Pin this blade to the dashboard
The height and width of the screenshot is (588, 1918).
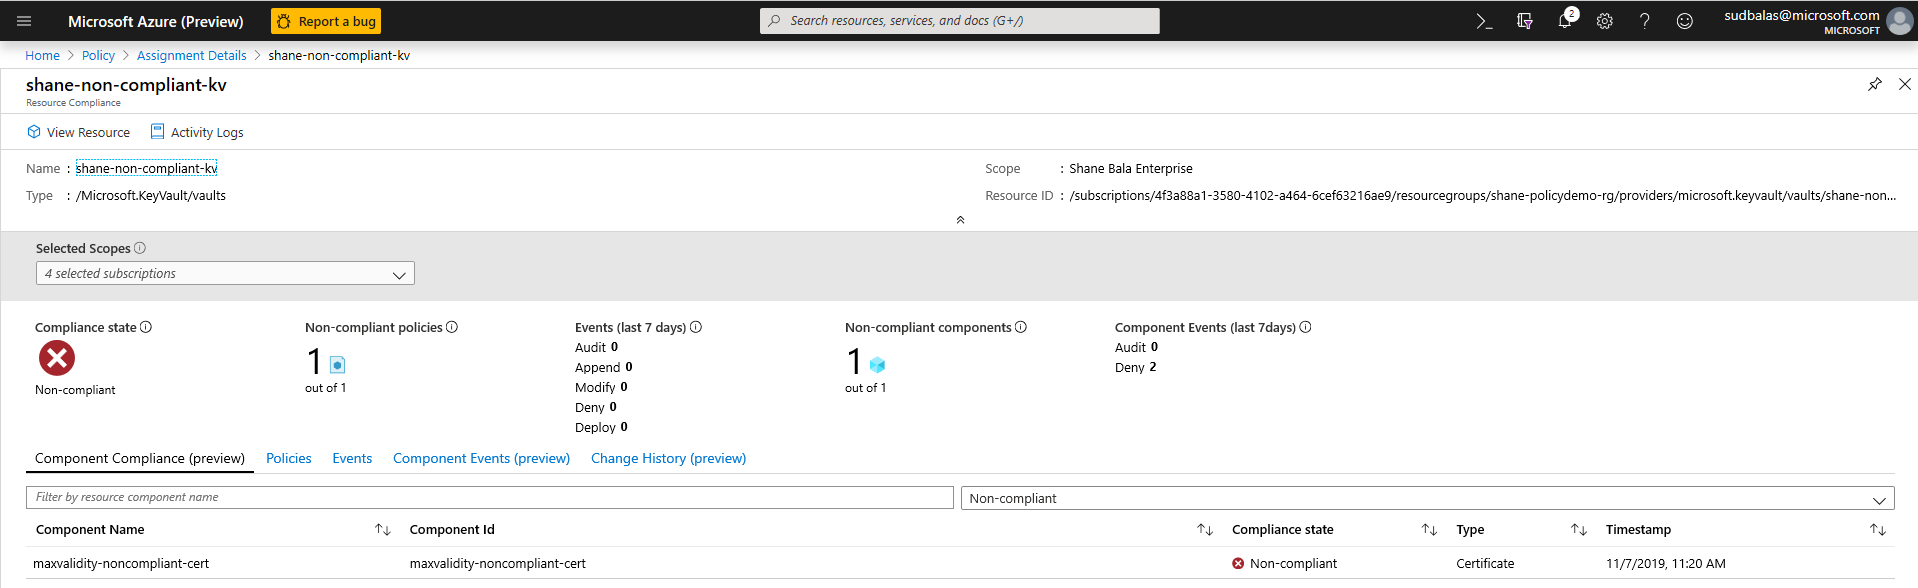pos(1875,84)
